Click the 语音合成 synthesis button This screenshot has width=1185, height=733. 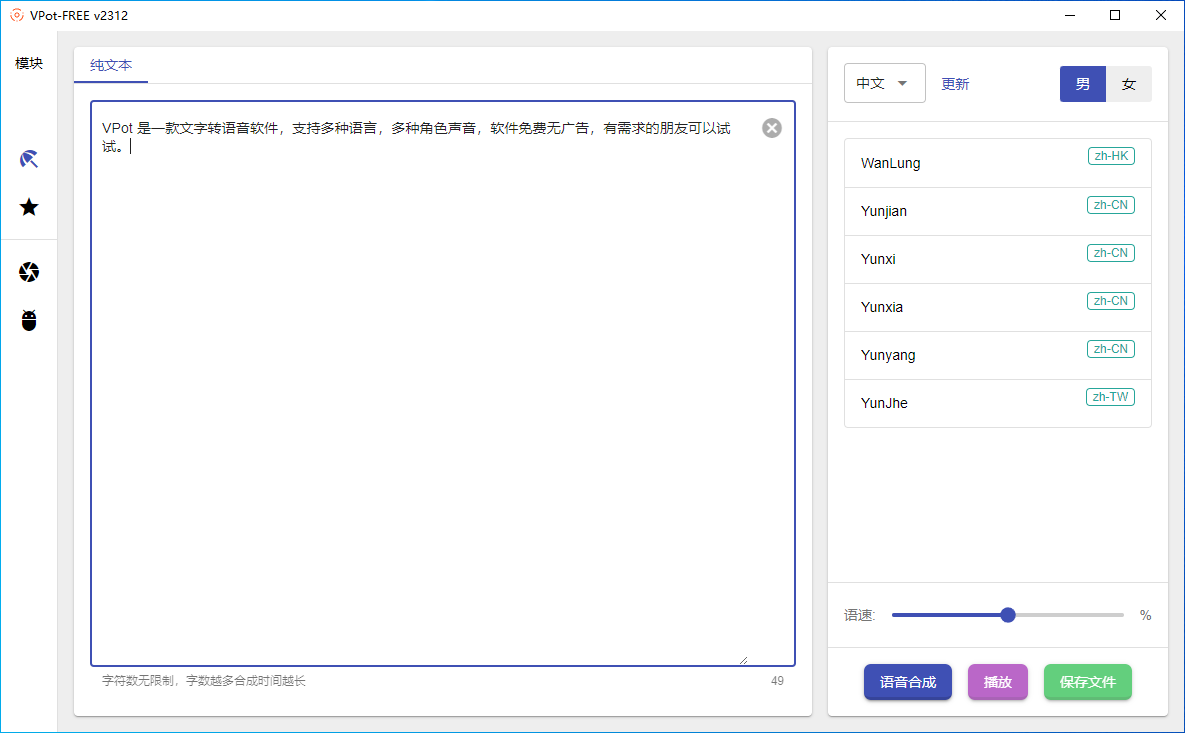point(907,682)
